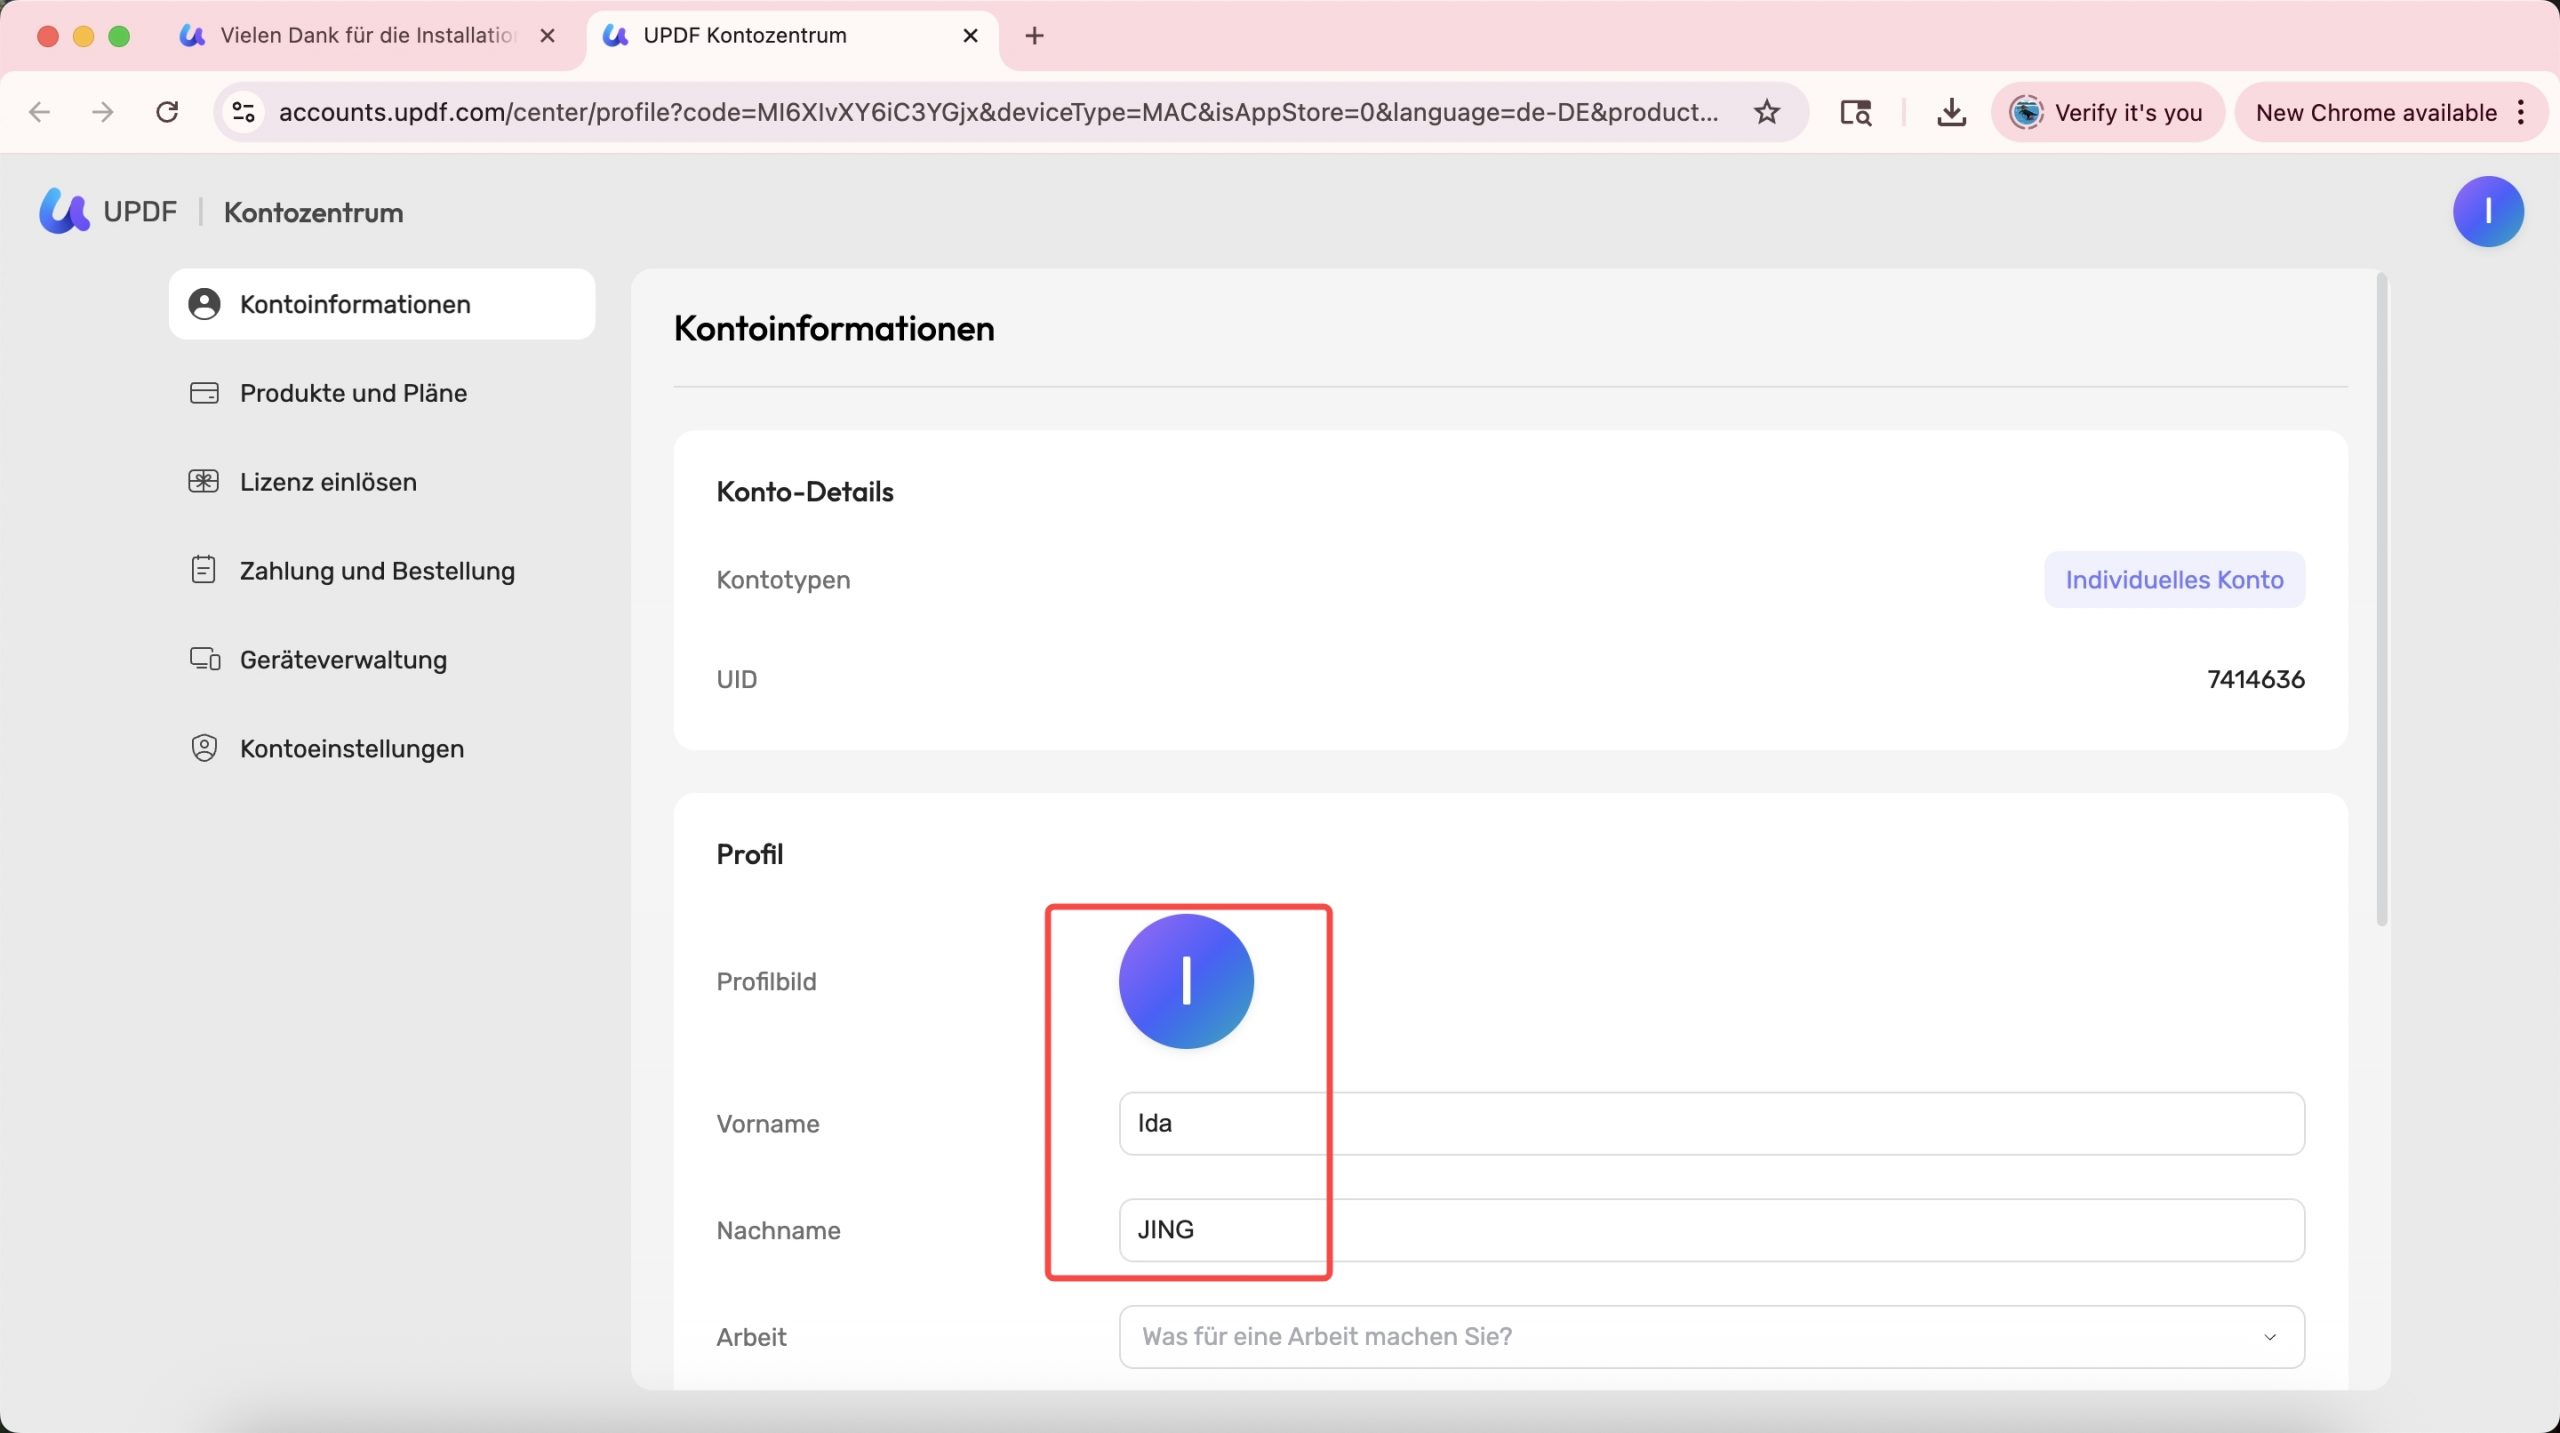Open the user avatar menu at top right
Image resolution: width=2560 pixels, height=1433 pixels.
2488,211
